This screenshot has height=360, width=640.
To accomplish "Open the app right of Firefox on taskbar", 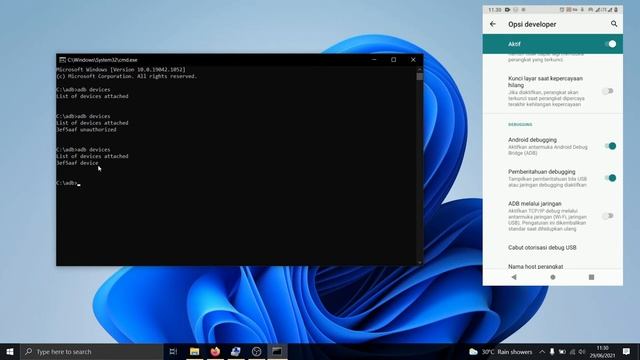I will click(x=236, y=351).
